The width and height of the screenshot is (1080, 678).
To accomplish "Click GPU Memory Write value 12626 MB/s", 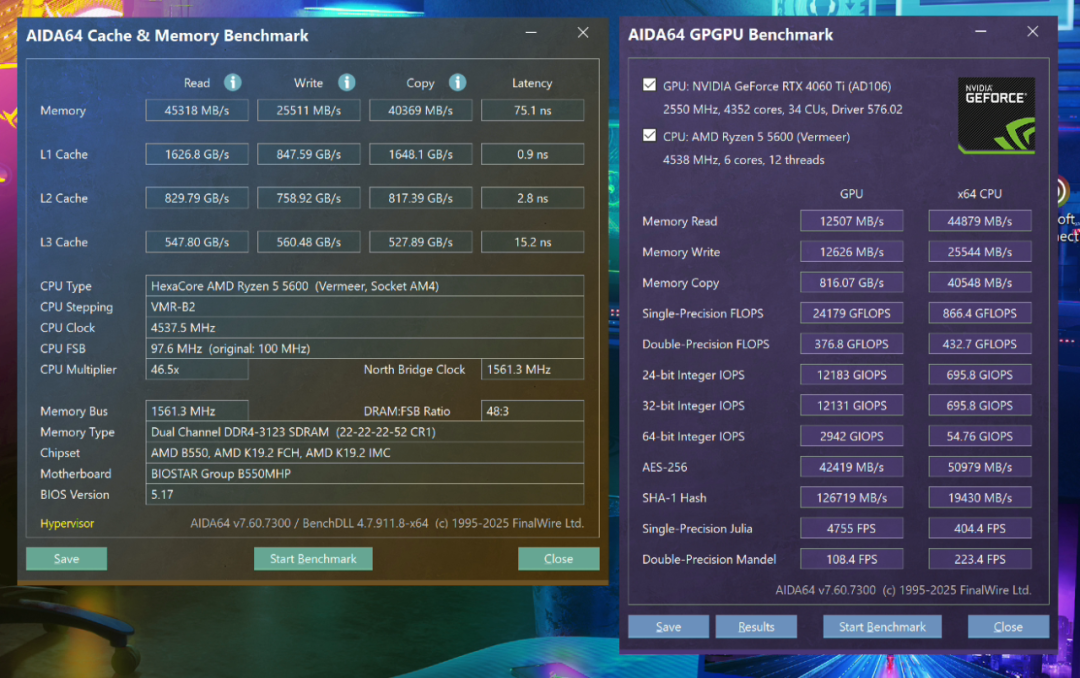I will click(x=851, y=252).
